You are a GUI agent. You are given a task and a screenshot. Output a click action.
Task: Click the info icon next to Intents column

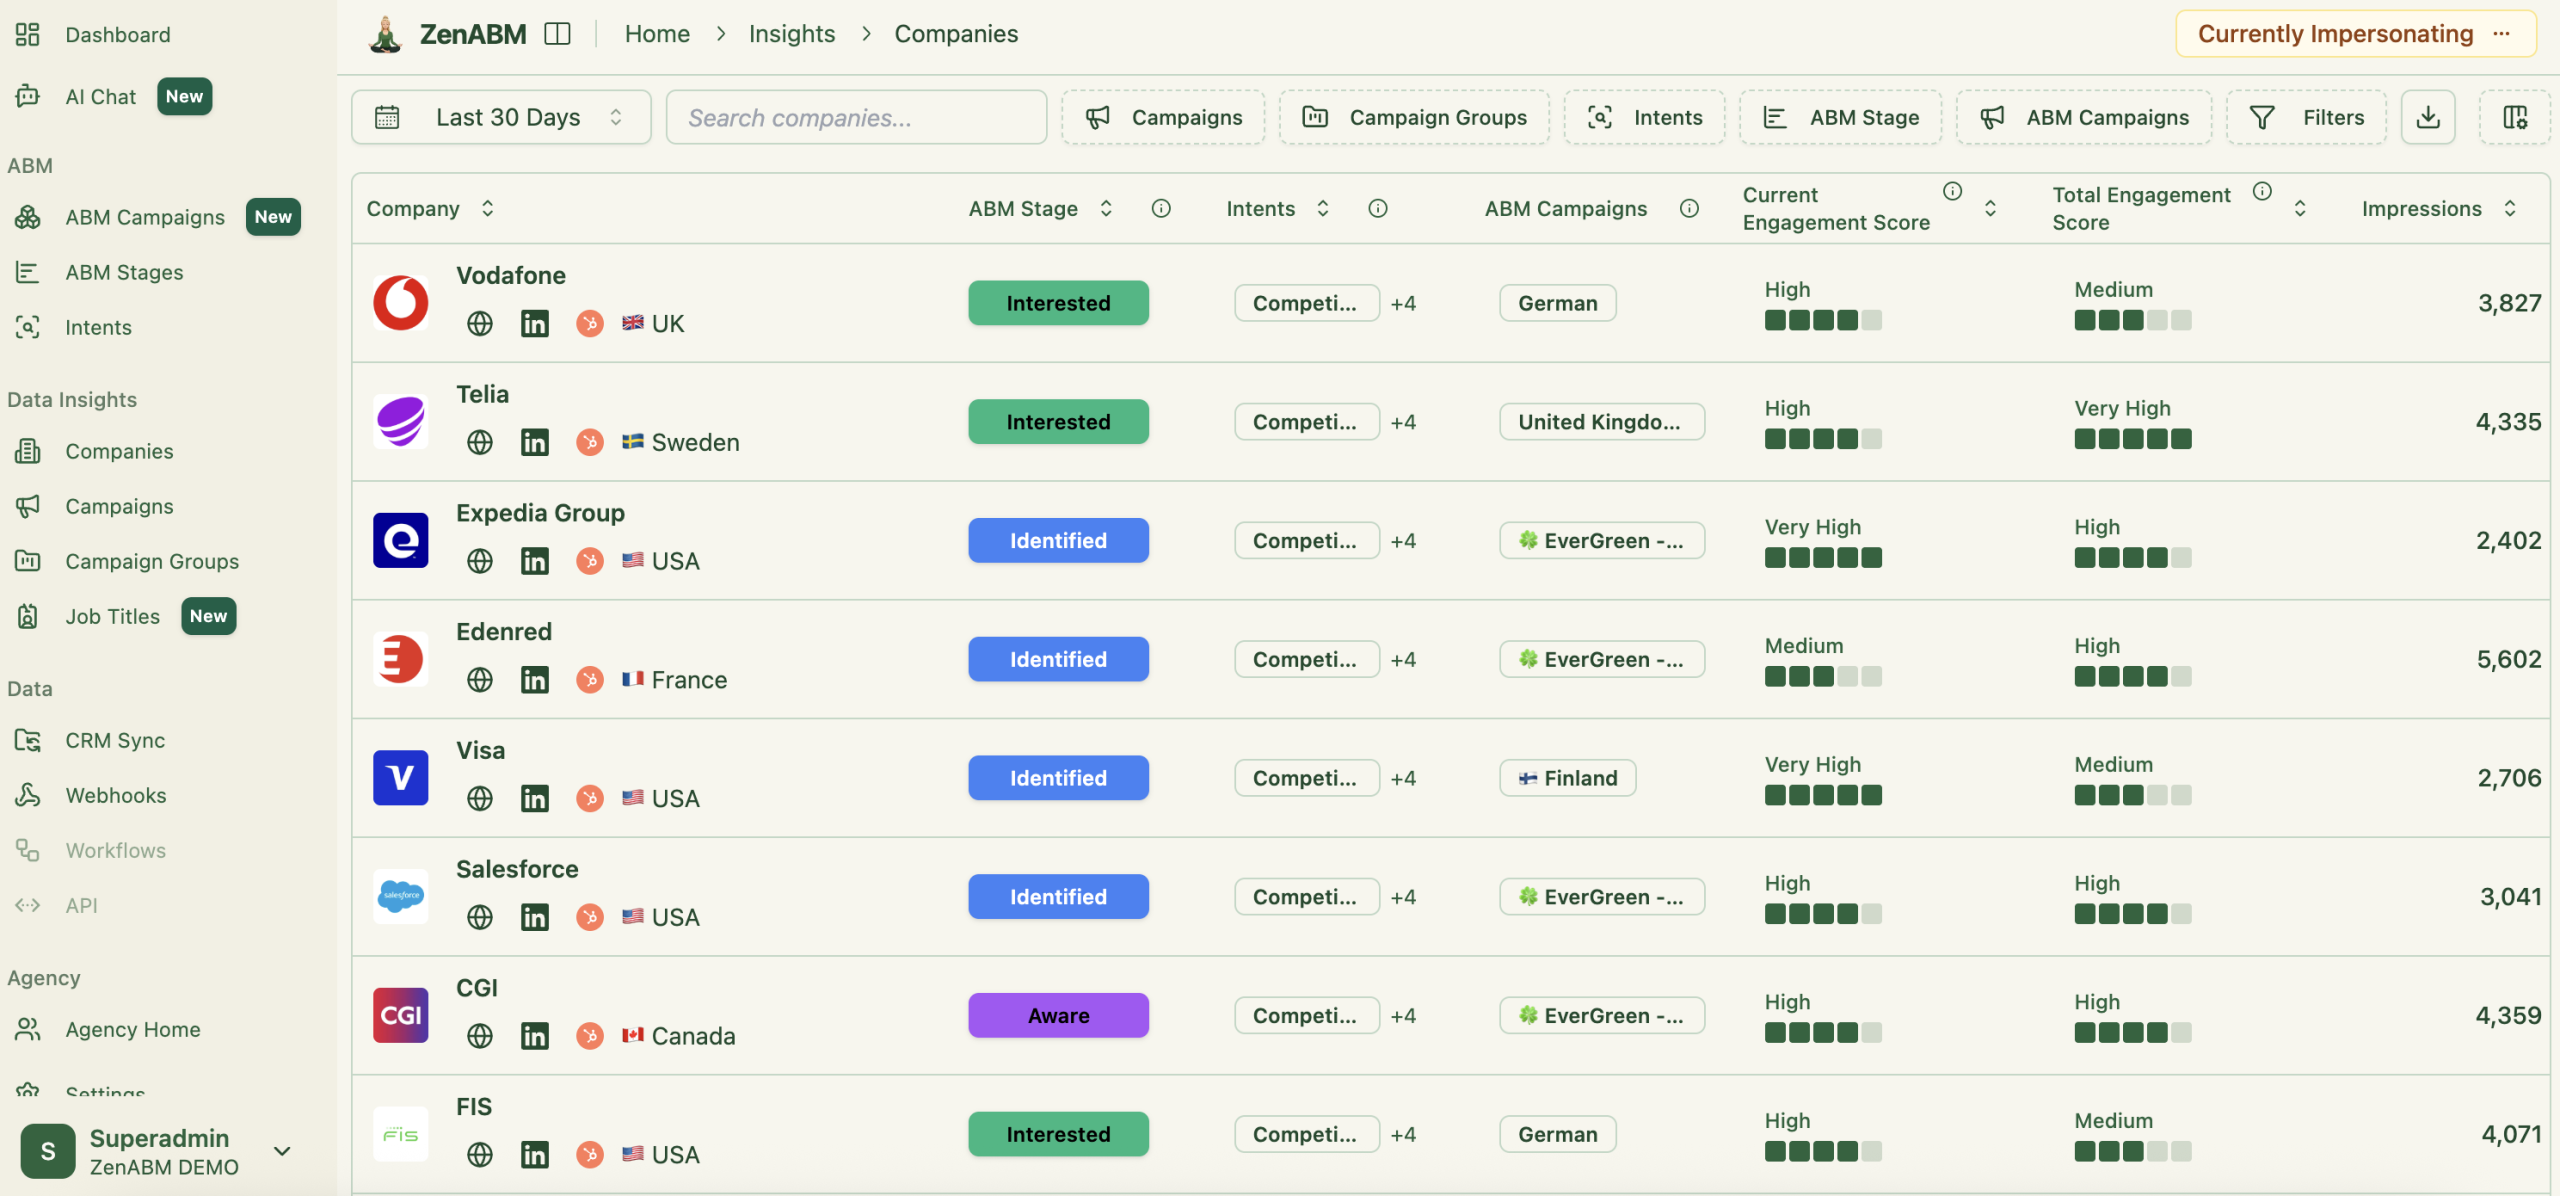[x=1379, y=208]
